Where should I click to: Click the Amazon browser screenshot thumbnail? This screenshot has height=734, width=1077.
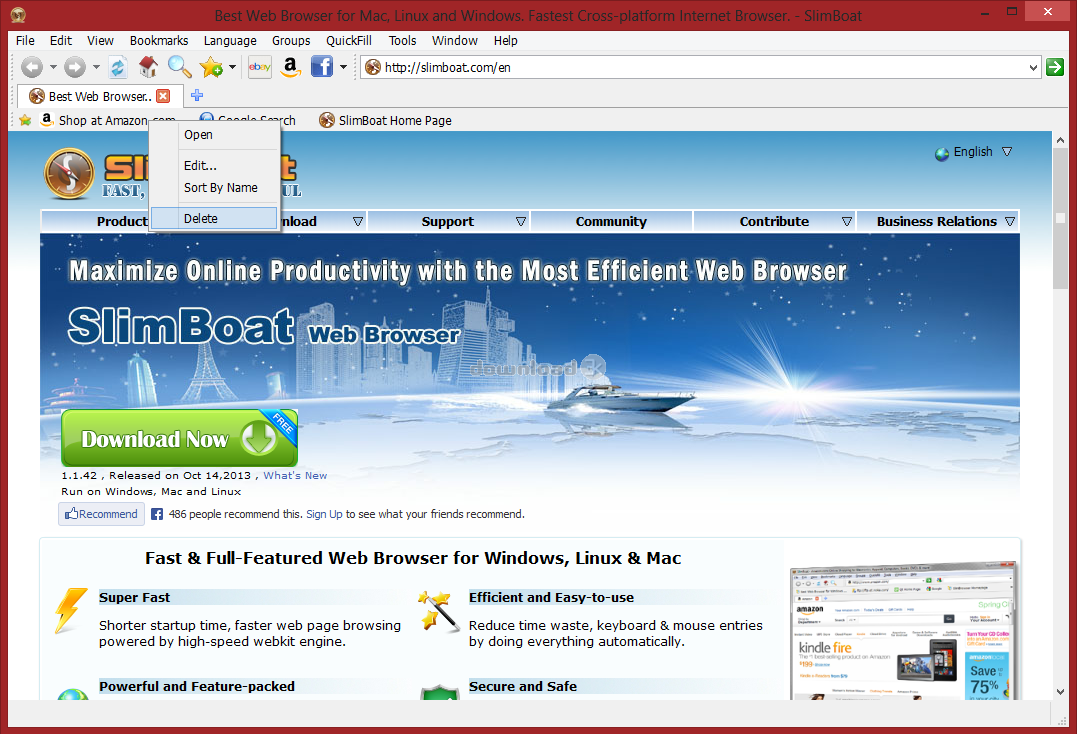tap(904, 632)
